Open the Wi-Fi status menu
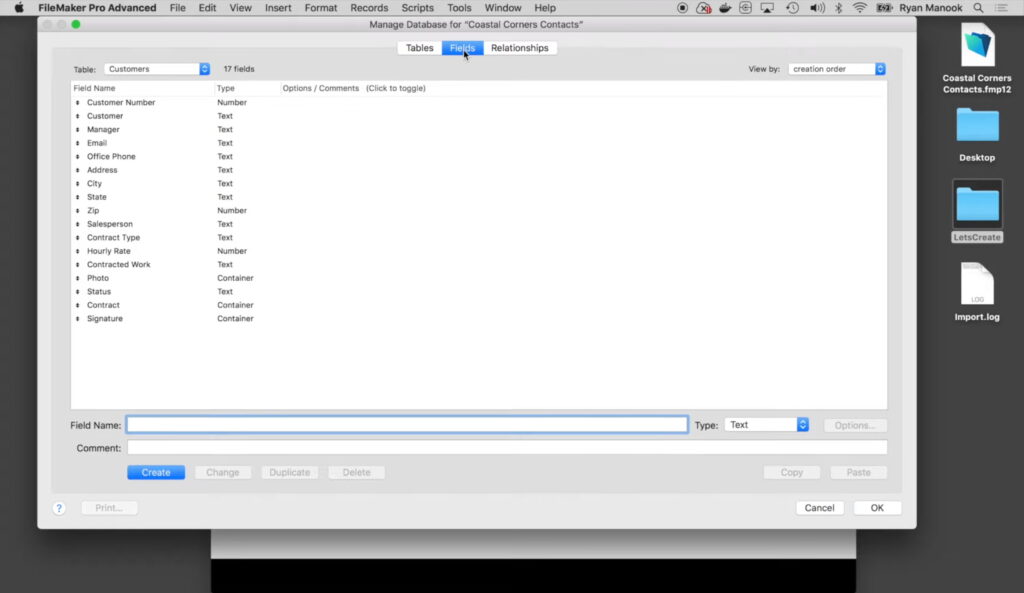Viewport: 1024px width, 593px height. (x=860, y=8)
